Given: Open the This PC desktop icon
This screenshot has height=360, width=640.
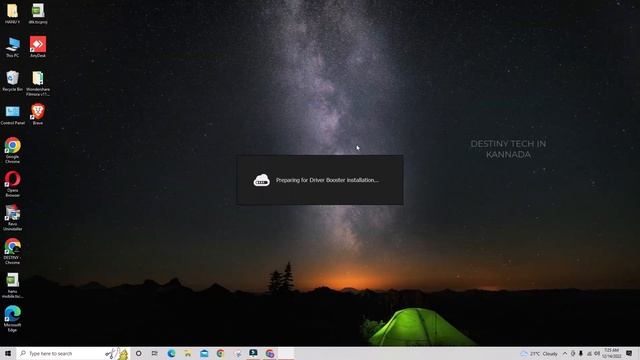Looking at the screenshot, I should (x=12, y=47).
